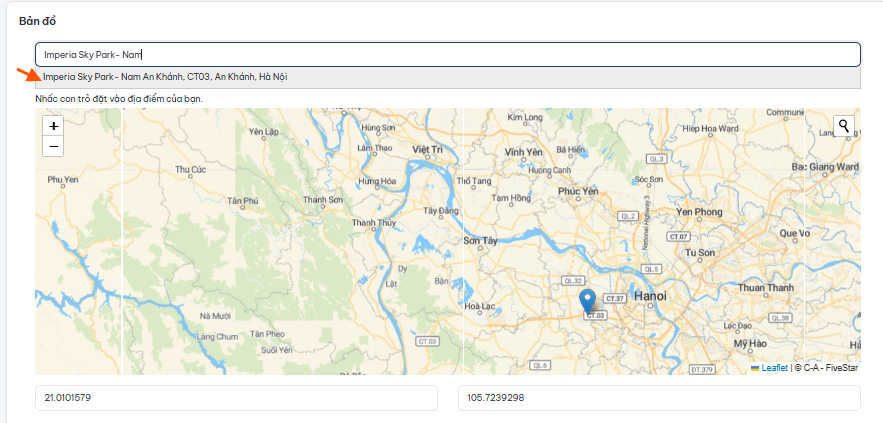Click the Hưng Hóa label on map
Screen dimensions: 883x423
tap(377, 181)
